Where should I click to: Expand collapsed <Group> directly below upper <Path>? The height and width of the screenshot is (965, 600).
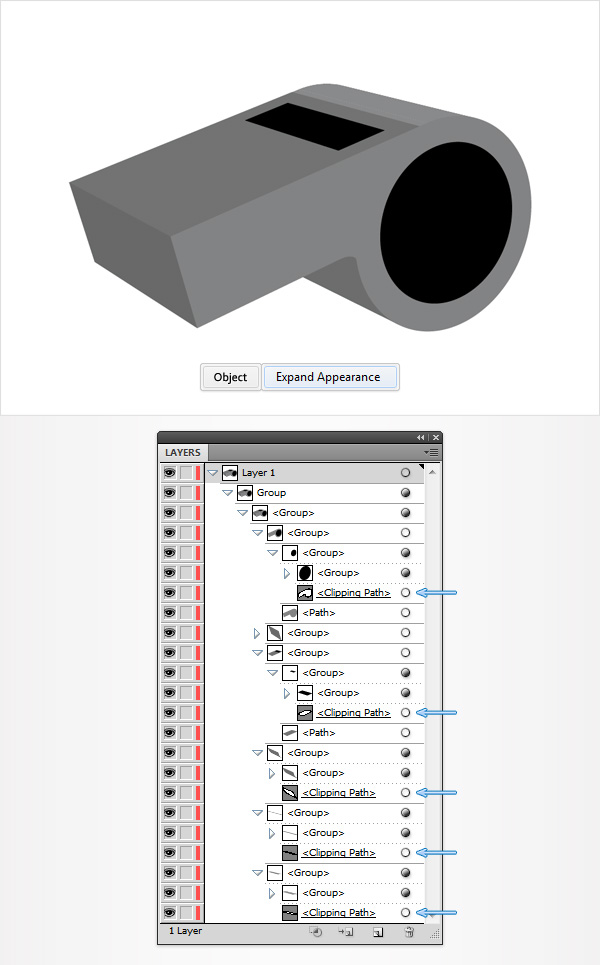coord(257,633)
